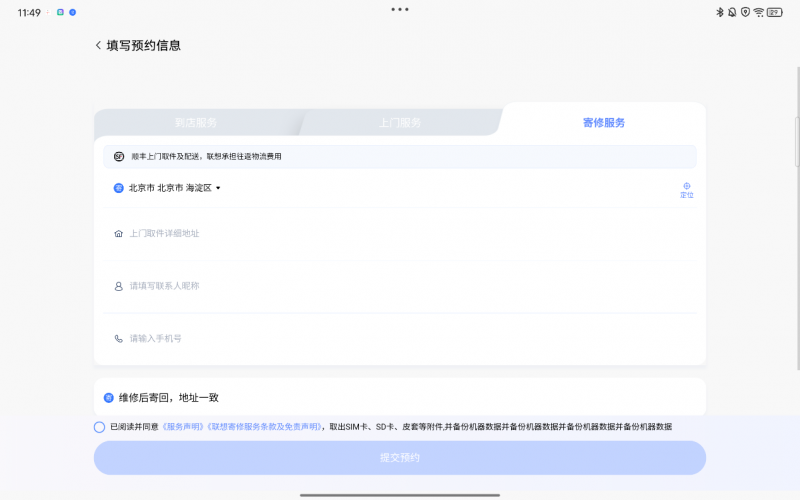Viewport: 800px width, 500px height.
Task: Tap the SF Express logo icon
Action: 119,157
